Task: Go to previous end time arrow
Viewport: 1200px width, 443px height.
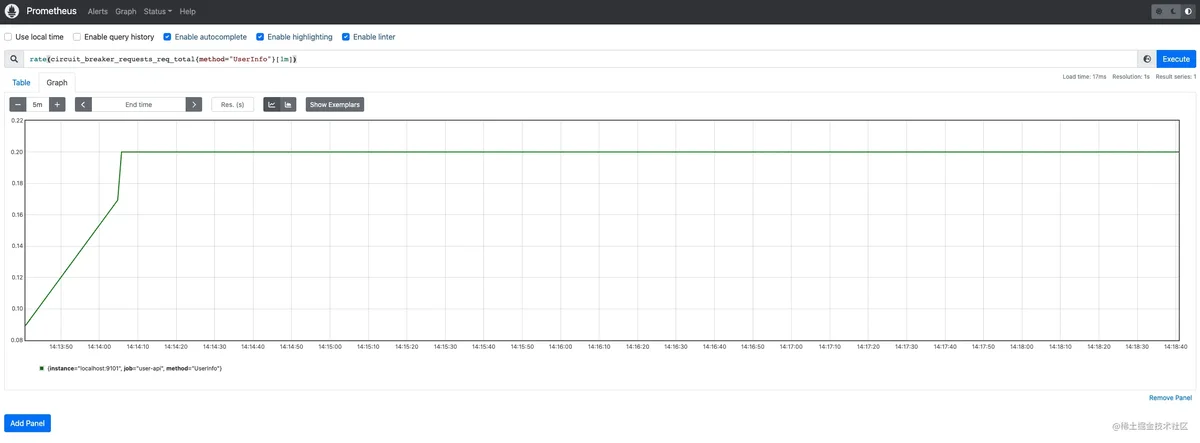Action: click(x=84, y=104)
